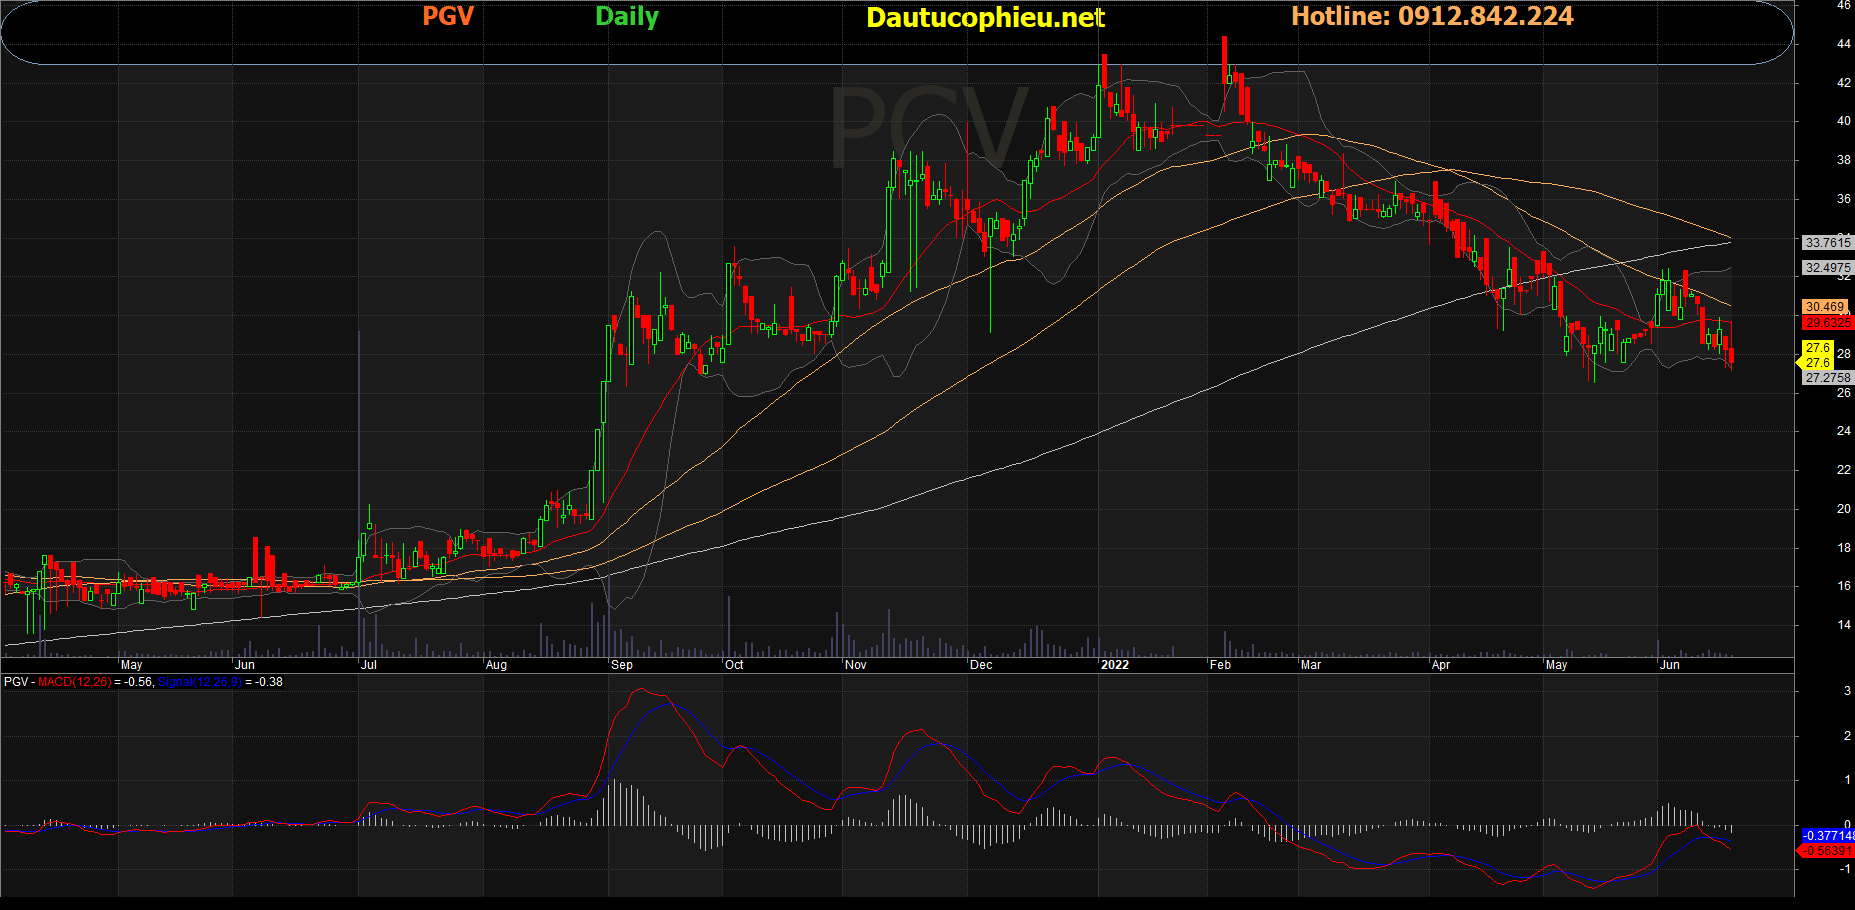This screenshot has width=1855, height=910.
Task: Click the yellow 27.6 last price marker
Action: coord(1817,355)
